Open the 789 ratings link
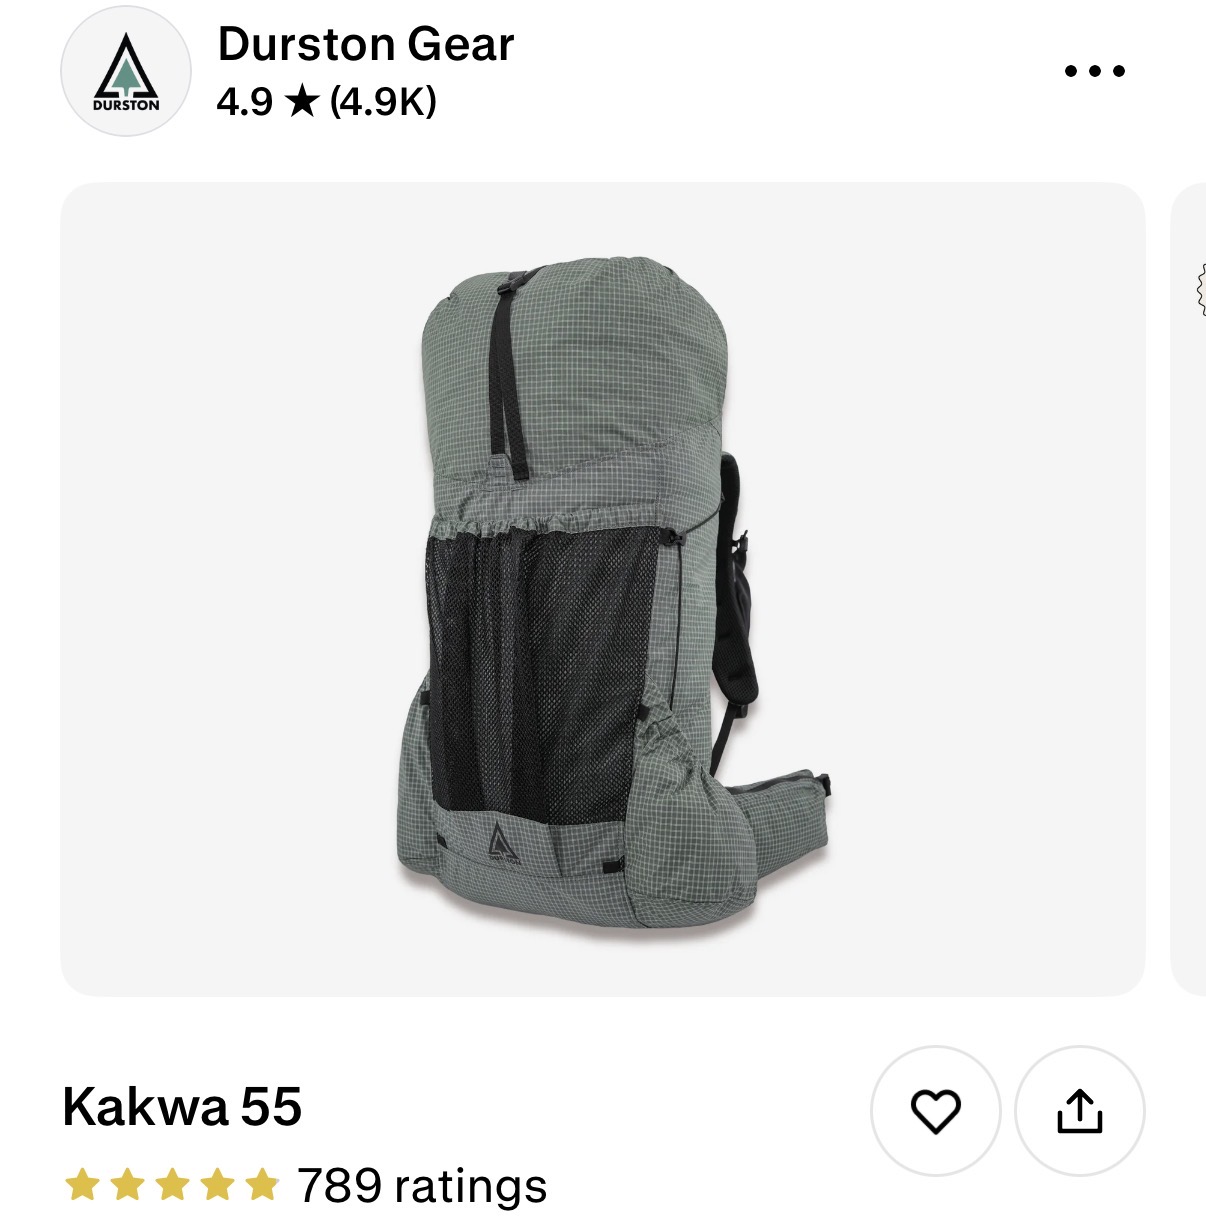The width and height of the screenshot is (1206, 1232). click(422, 1186)
